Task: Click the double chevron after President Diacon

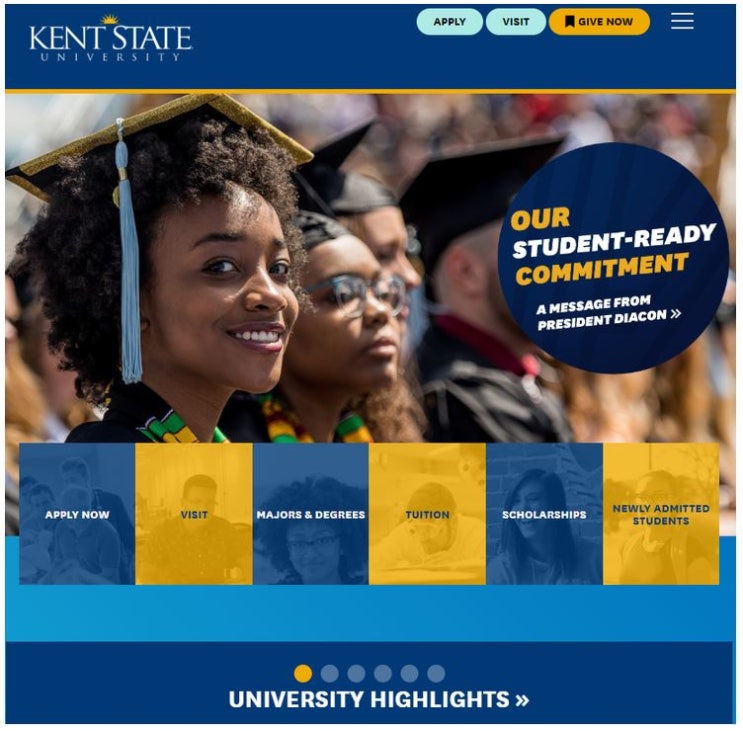Action: pyautogui.click(x=676, y=313)
